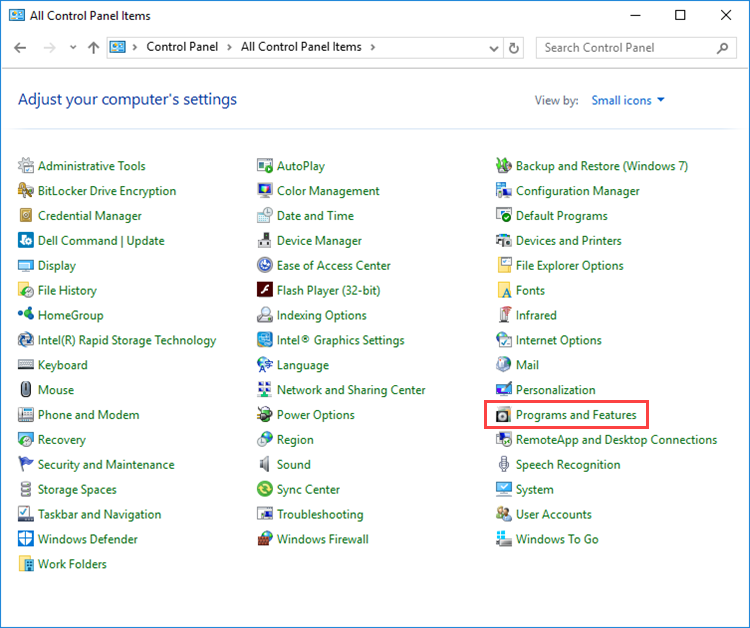750x628 pixels.
Task: Expand the chevron before Control Panel breadcrumb
Action: (135, 47)
